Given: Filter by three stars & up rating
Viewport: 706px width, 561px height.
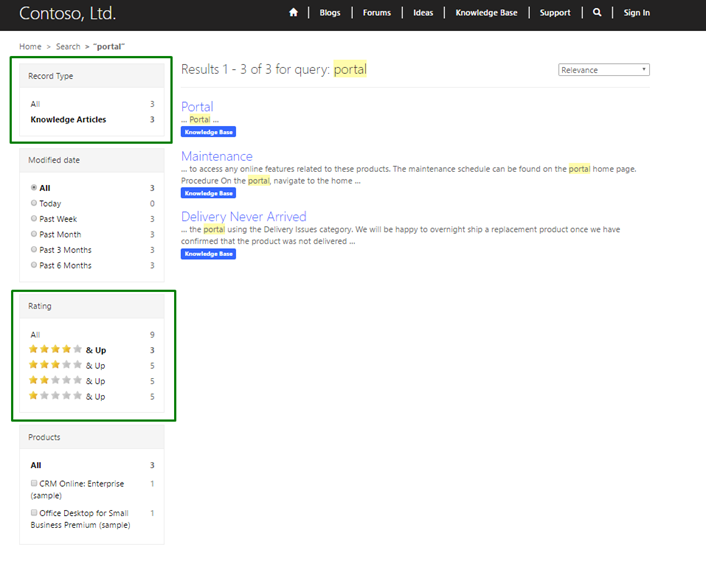Looking at the screenshot, I should [x=67, y=366].
